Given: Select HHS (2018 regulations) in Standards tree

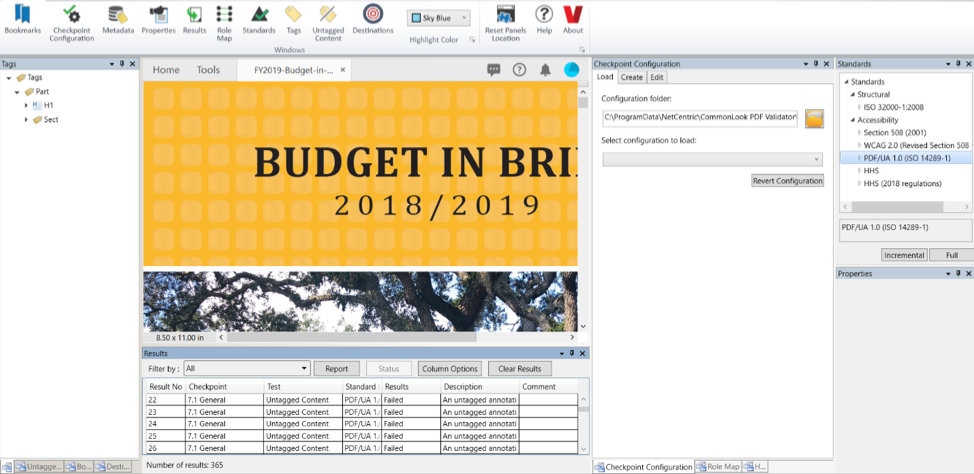Looking at the screenshot, I should (x=903, y=183).
